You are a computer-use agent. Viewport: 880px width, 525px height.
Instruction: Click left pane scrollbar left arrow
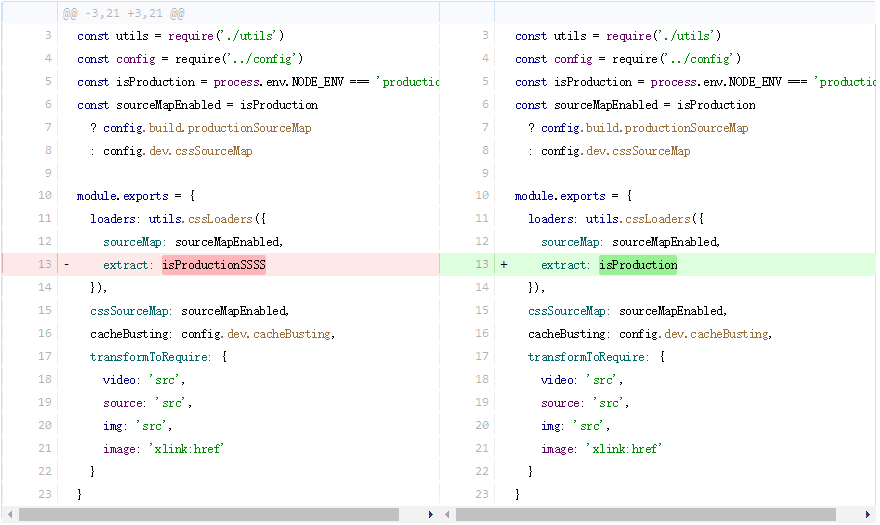[10, 514]
